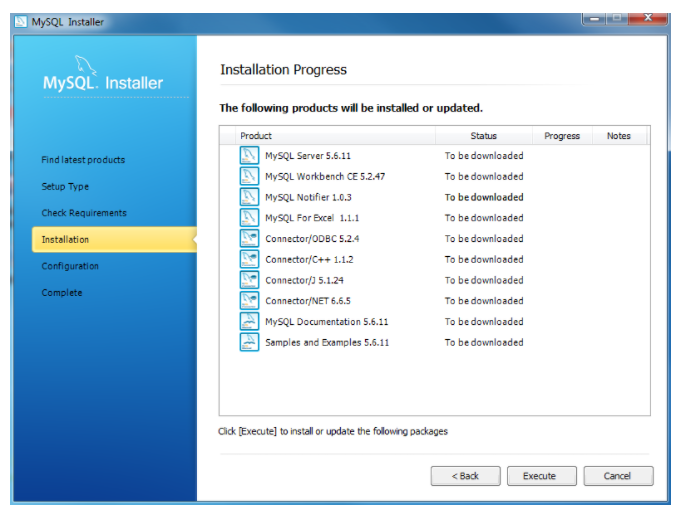Click the Connector/C++ 1.1.2 icon
The image size is (687, 515).
tap(249, 259)
